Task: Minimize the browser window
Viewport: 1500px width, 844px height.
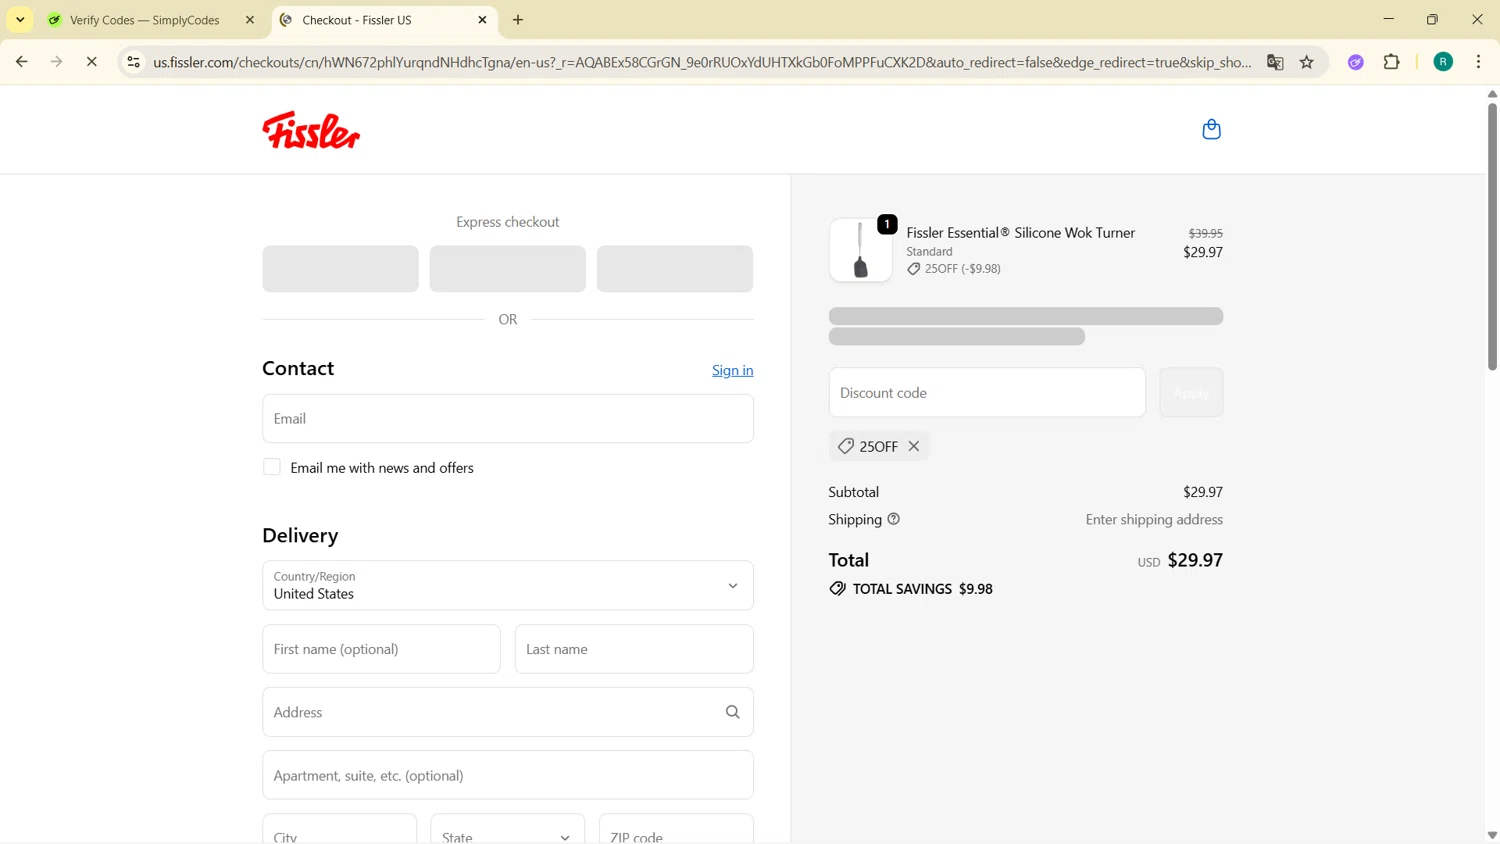Action: tap(1388, 19)
